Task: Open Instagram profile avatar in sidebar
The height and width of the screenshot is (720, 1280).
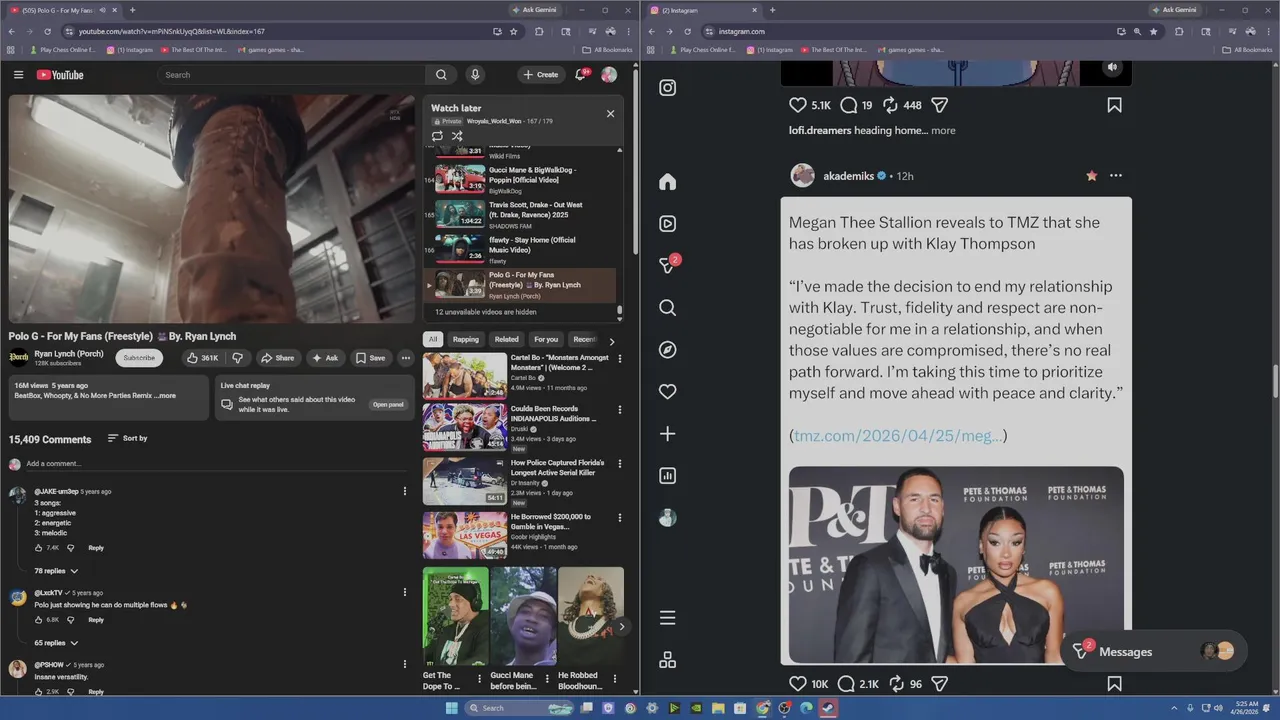Action: click(x=668, y=518)
